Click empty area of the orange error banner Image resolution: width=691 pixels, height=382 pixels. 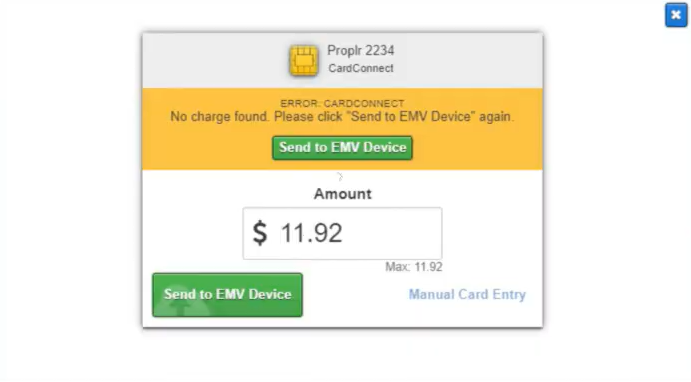[476, 148]
